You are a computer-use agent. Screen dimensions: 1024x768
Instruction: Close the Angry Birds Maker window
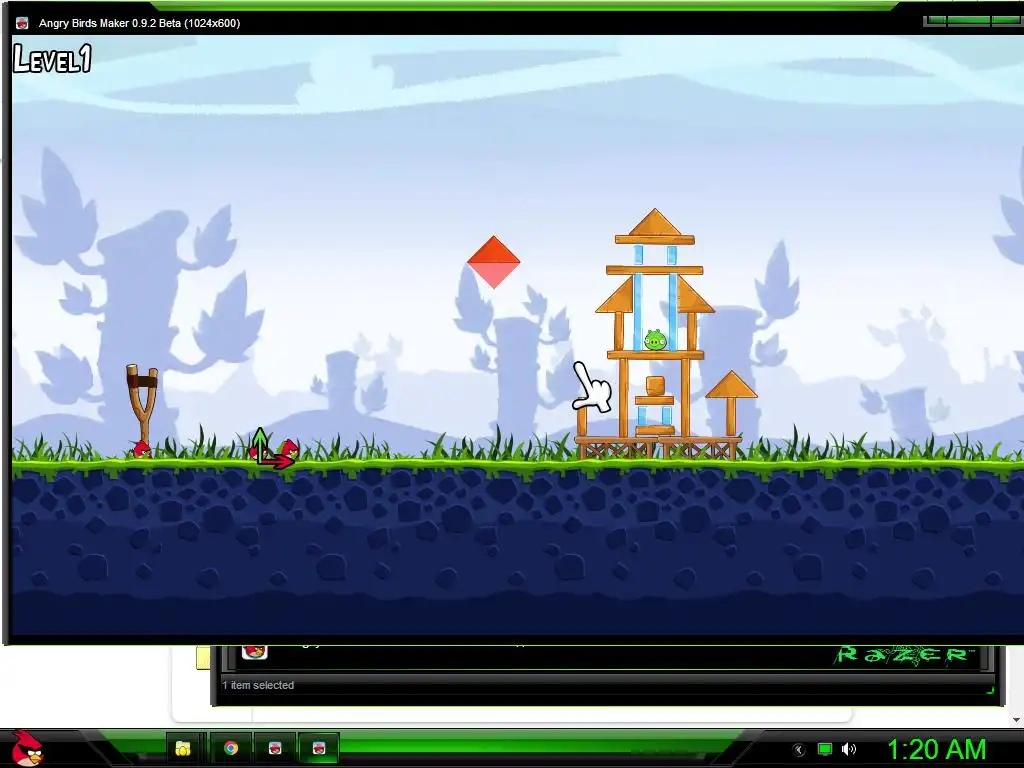click(x=1007, y=21)
